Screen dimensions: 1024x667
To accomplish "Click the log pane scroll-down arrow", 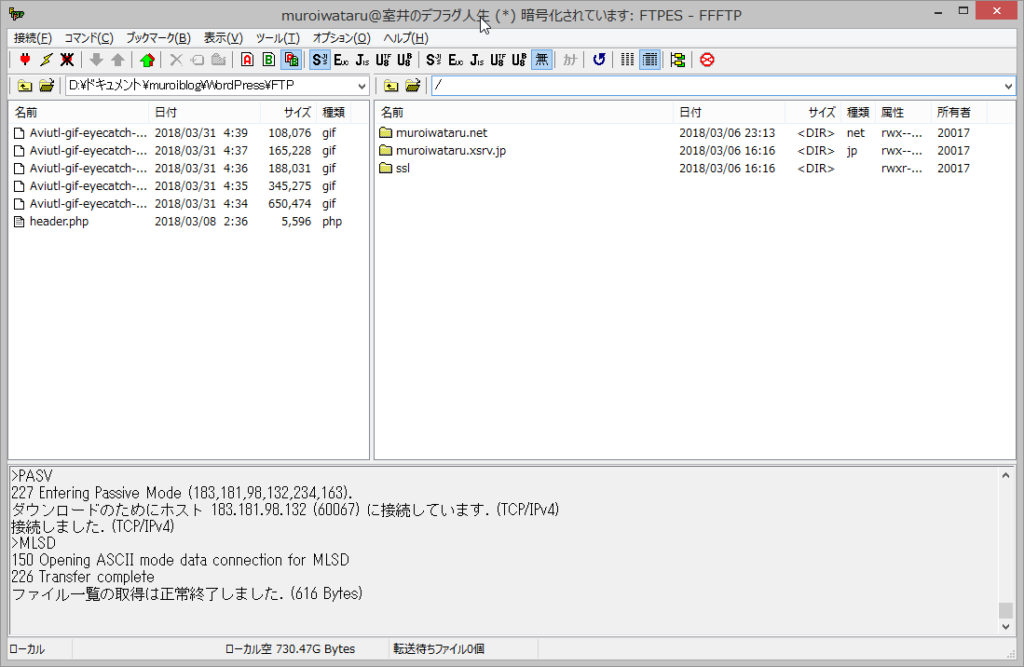I will pyautogui.click(x=1007, y=626).
